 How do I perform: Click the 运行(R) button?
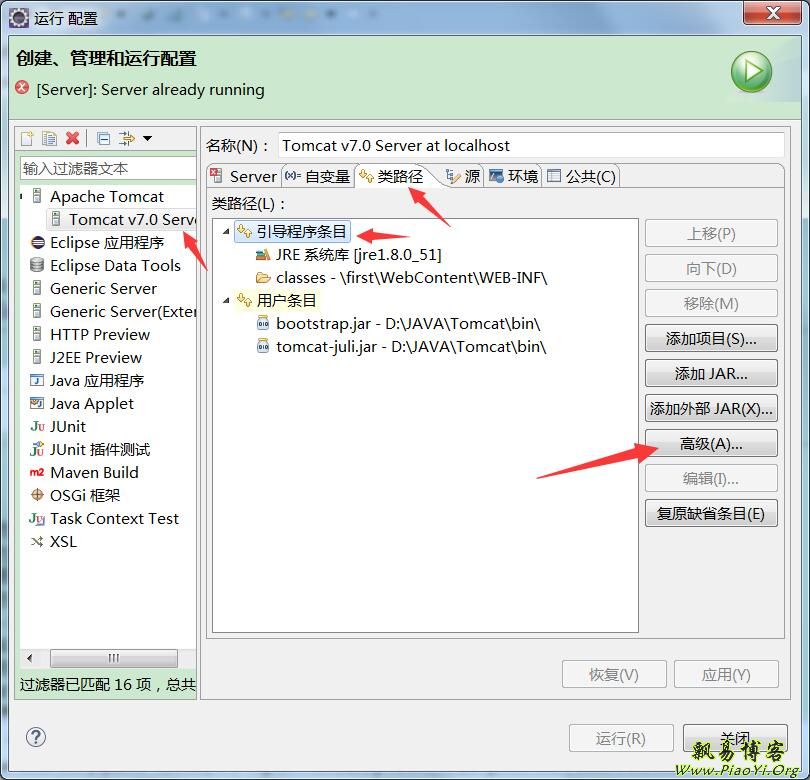pos(621,738)
